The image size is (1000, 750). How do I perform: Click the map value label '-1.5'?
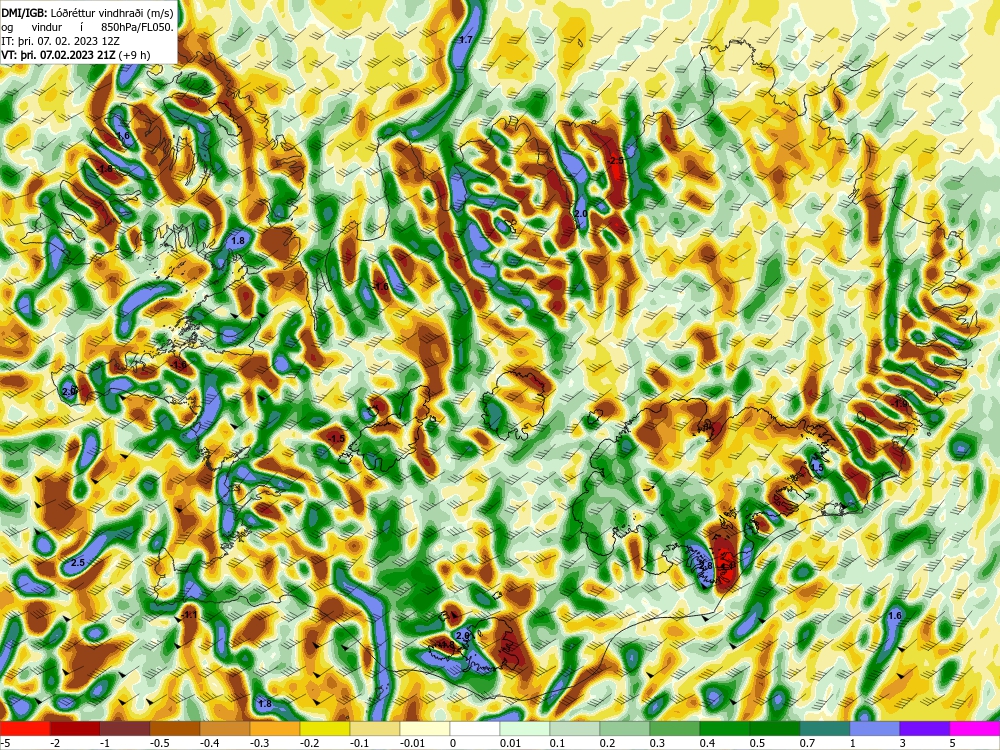pyautogui.click(x=336, y=439)
